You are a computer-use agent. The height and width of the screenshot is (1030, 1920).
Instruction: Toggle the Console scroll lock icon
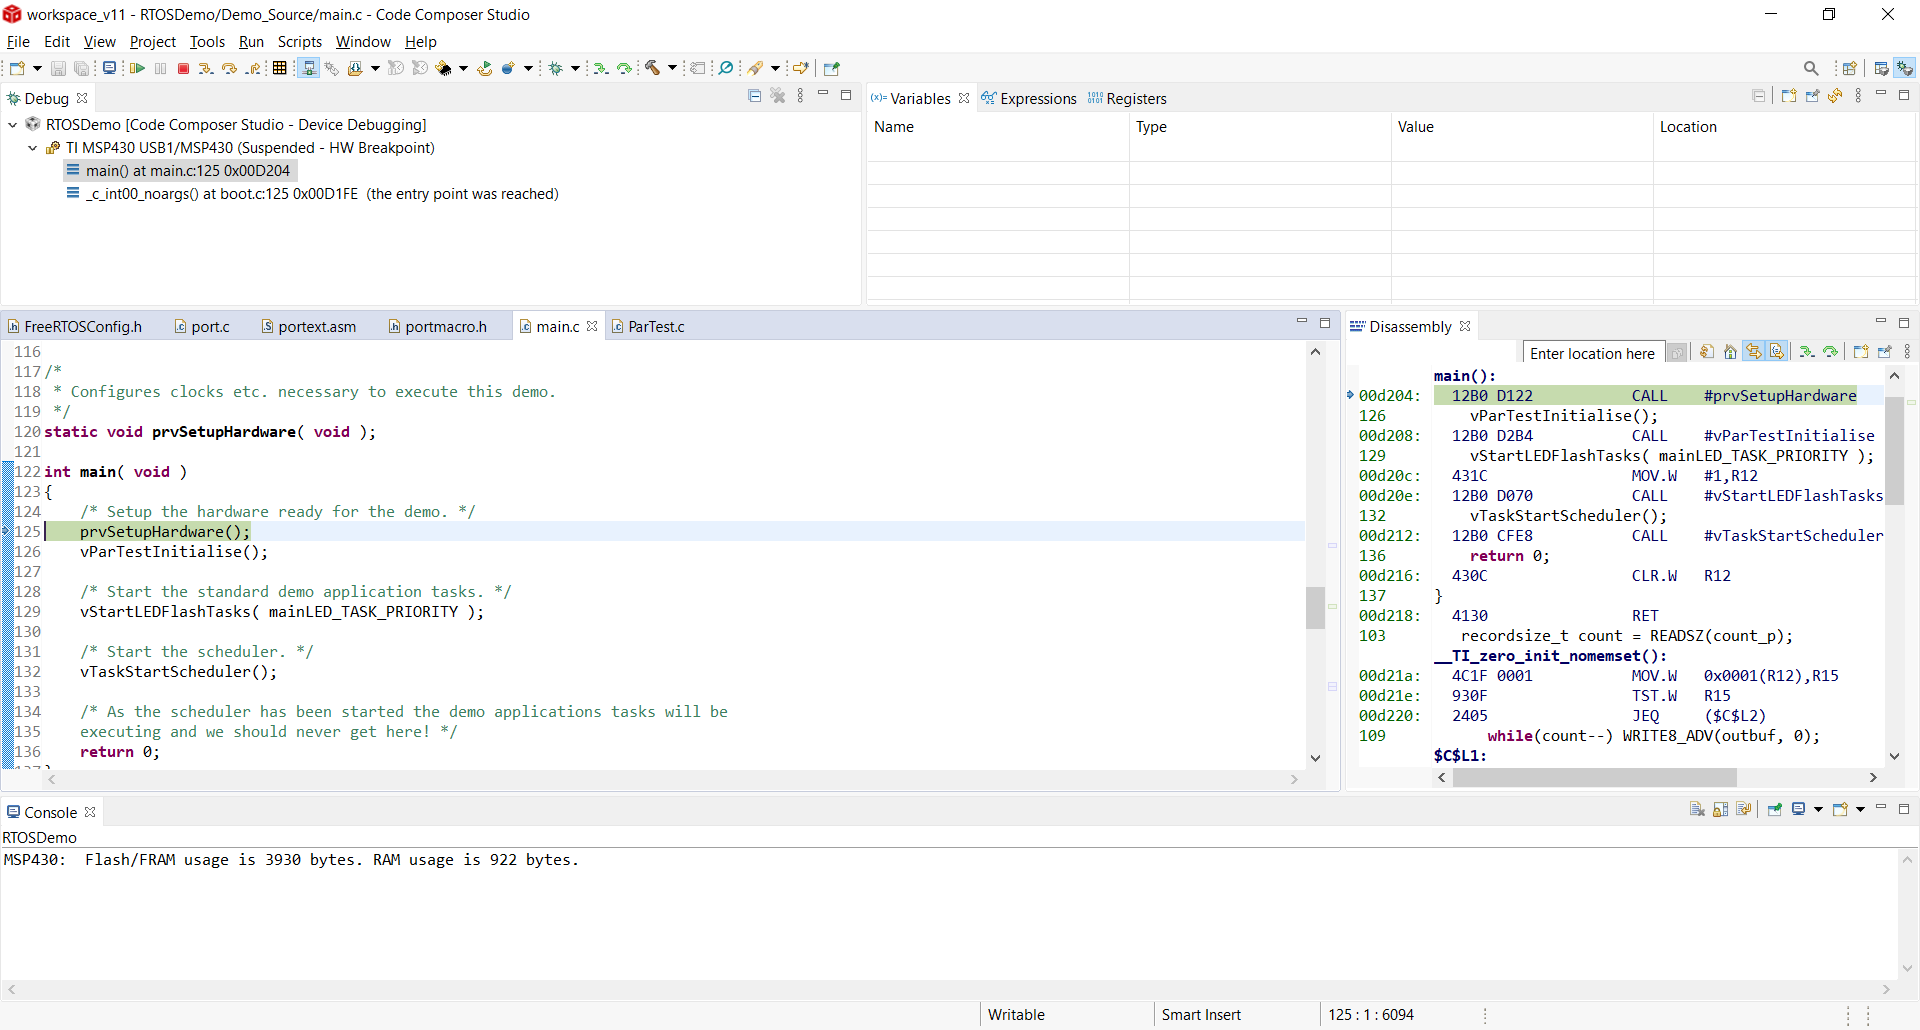pos(1720,810)
